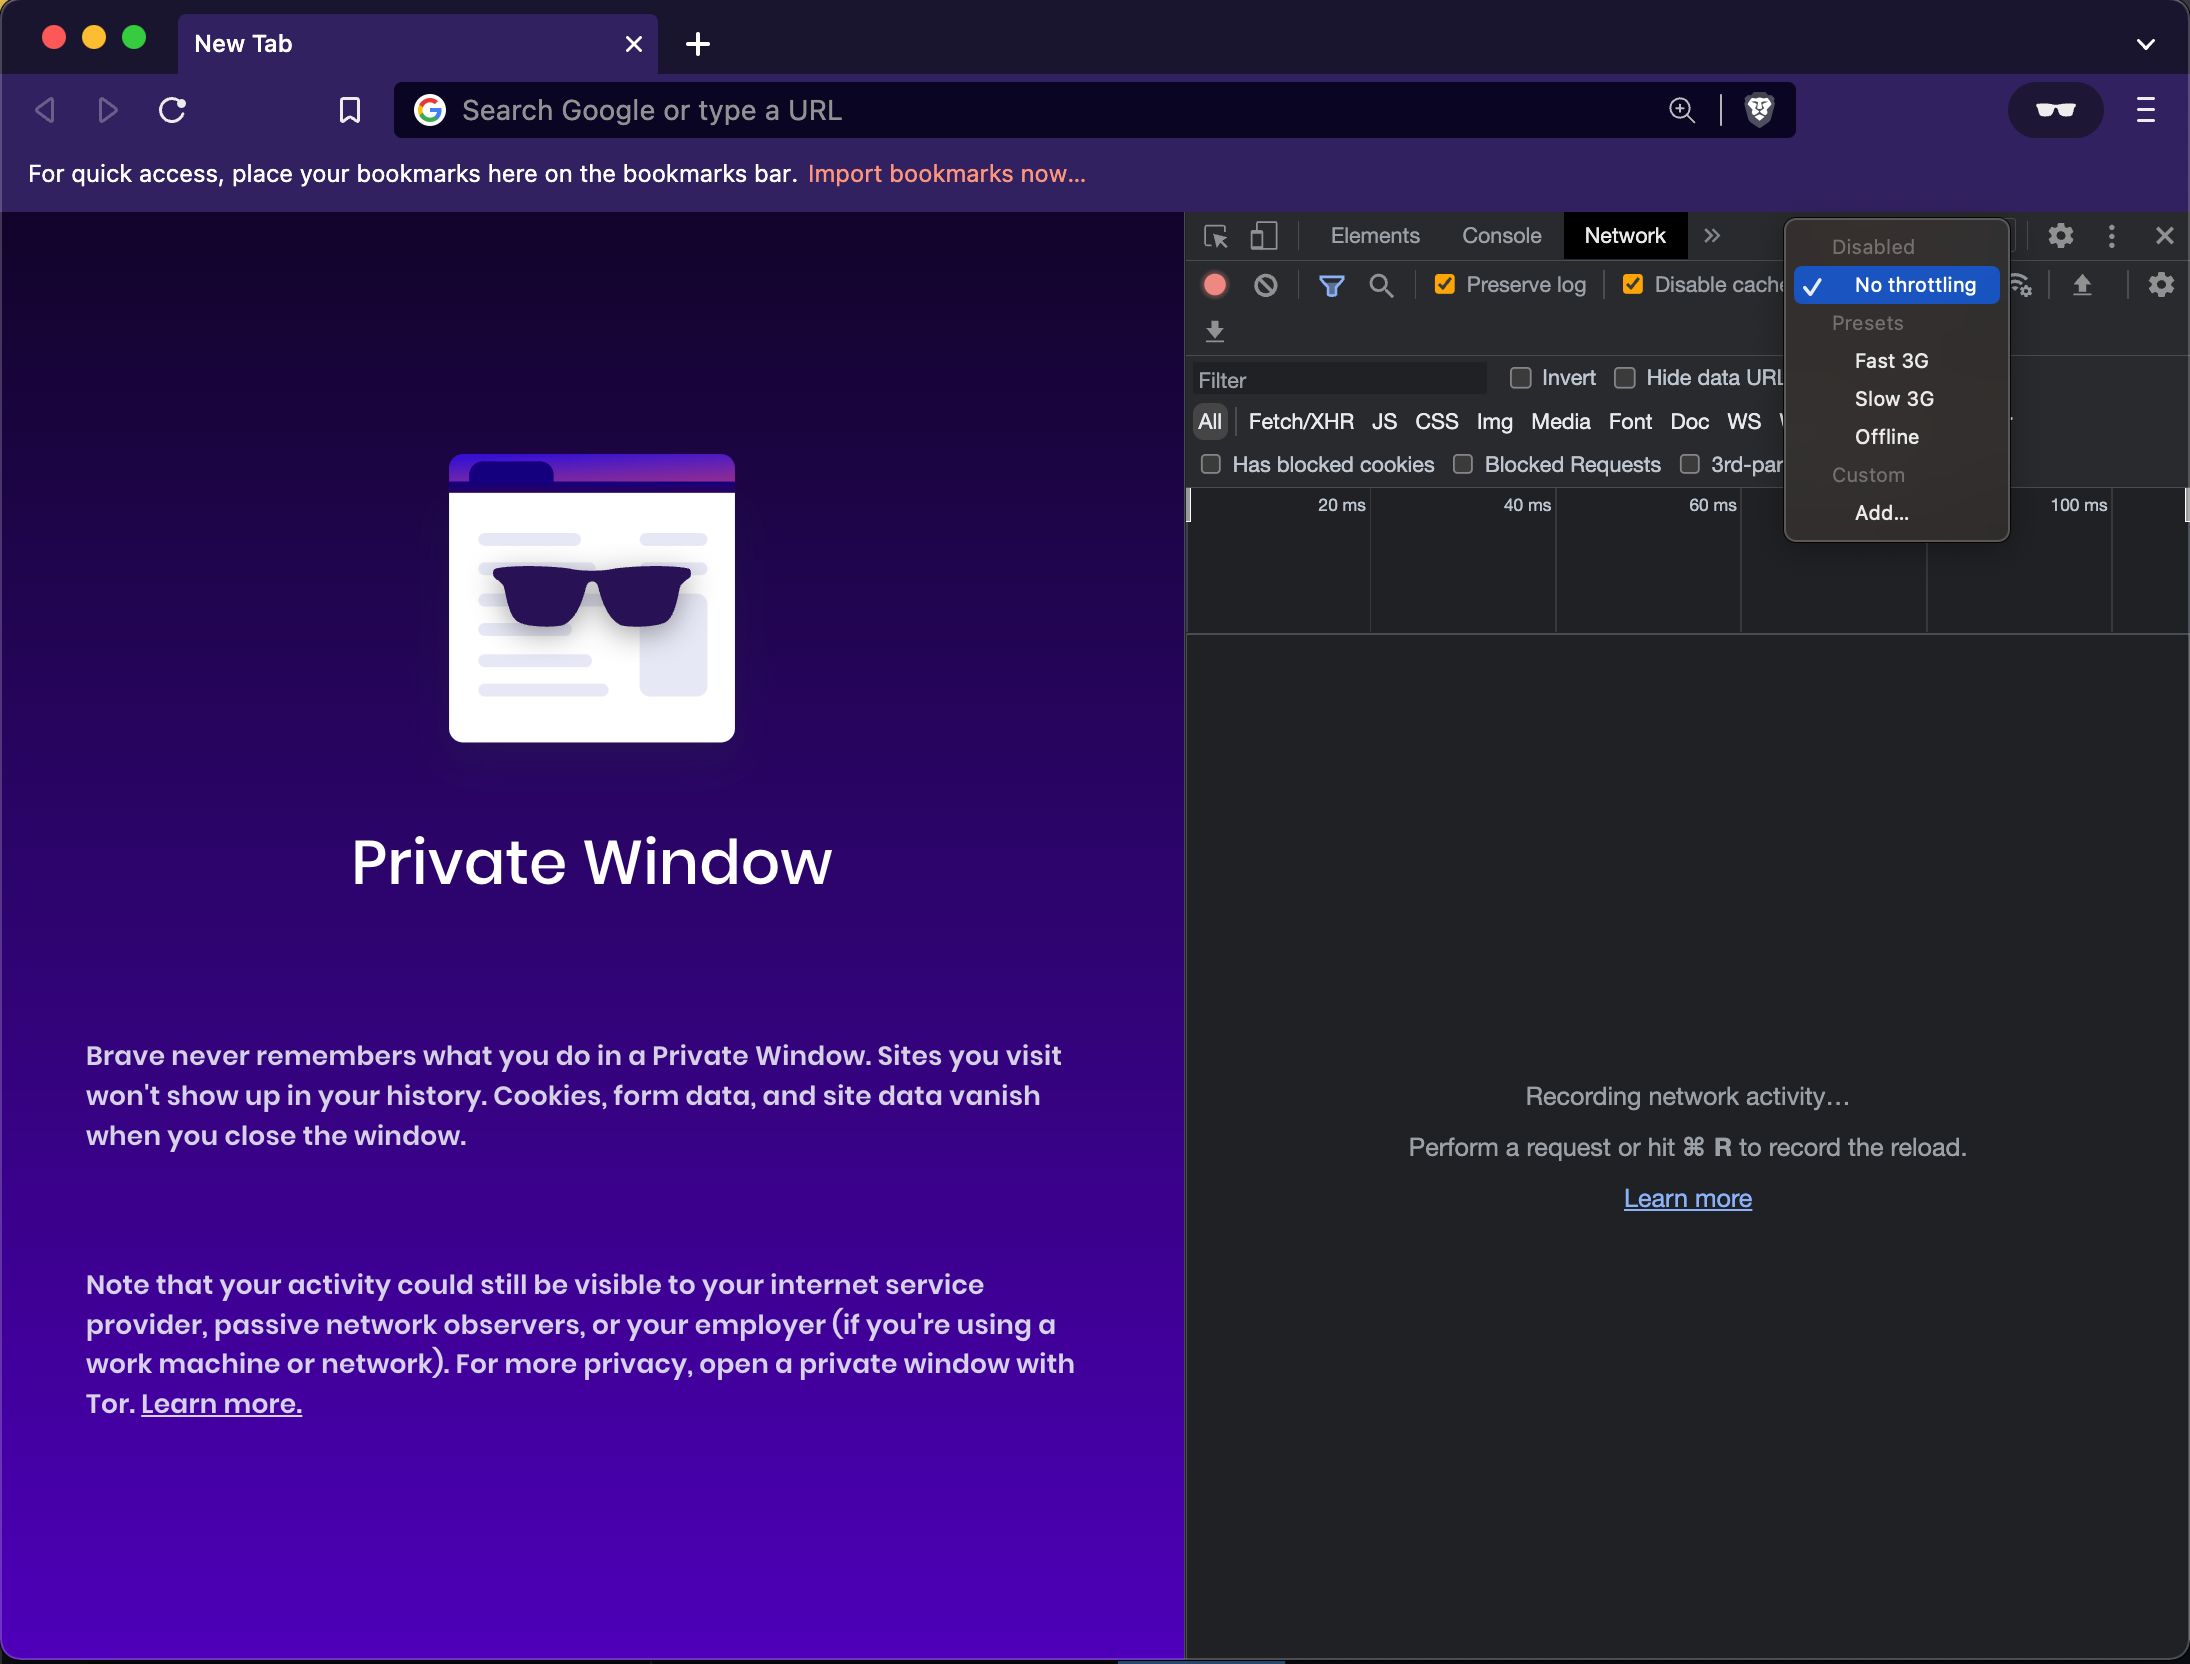This screenshot has height=1664, width=2190.
Task: Toggle the network filter funnel icon
Action: pyautogui.click(x=1331, y=286)
